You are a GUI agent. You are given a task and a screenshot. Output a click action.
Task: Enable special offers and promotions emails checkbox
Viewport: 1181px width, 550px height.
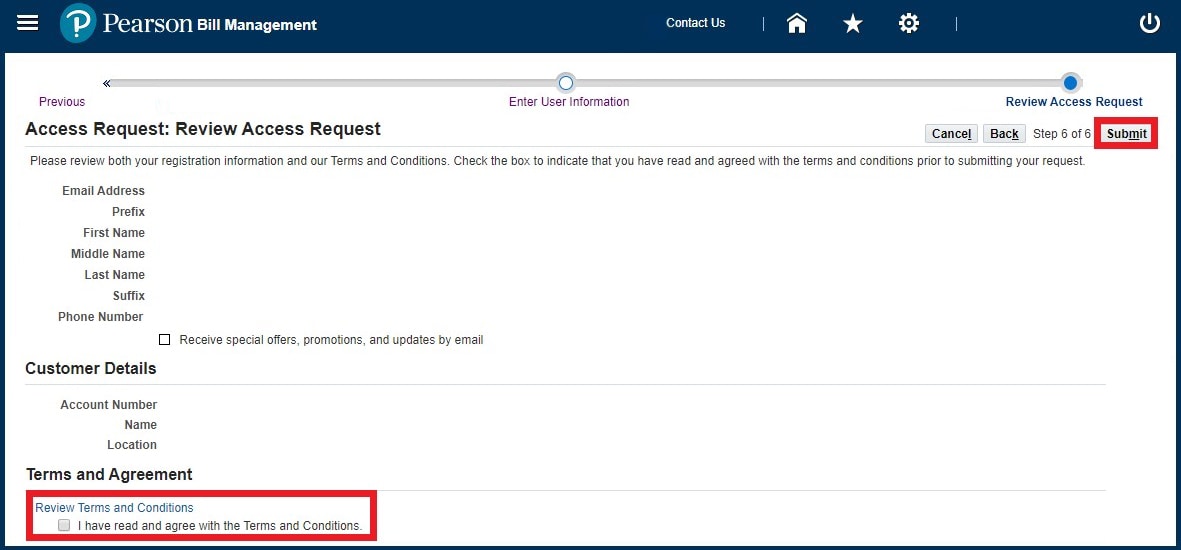[165, 340]
